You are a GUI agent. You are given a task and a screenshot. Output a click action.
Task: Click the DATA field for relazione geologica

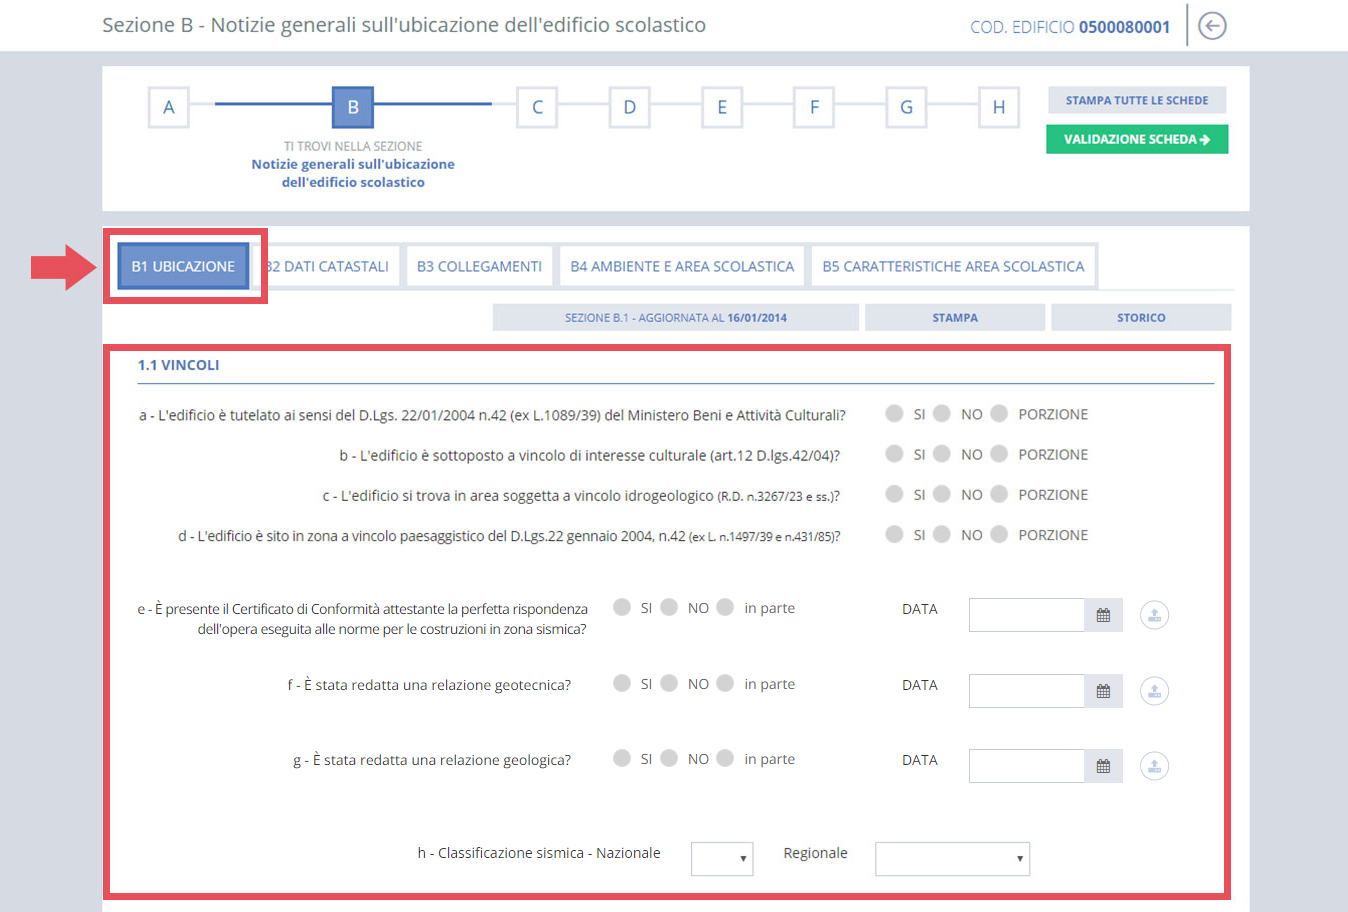[x=1026, y=766]
